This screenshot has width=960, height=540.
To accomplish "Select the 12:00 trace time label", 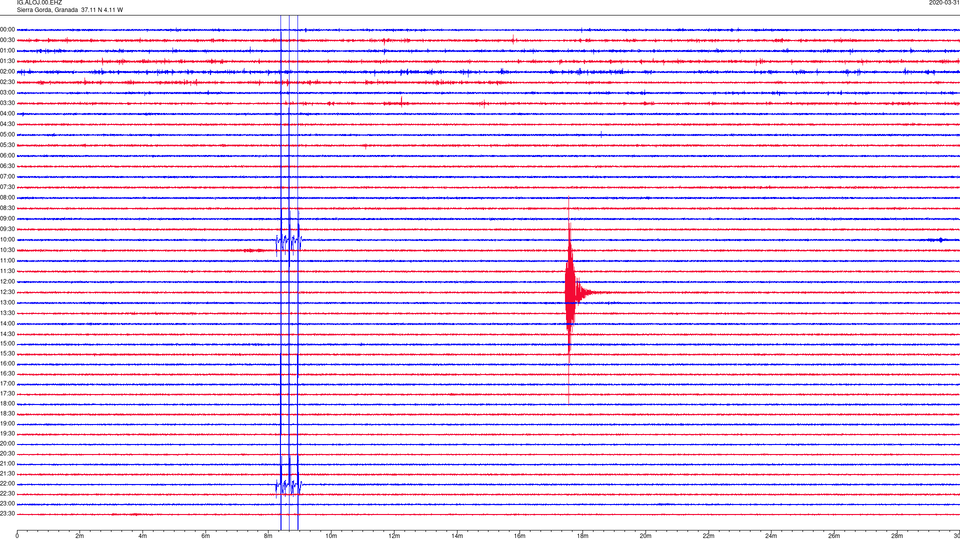I will point(7,282).
